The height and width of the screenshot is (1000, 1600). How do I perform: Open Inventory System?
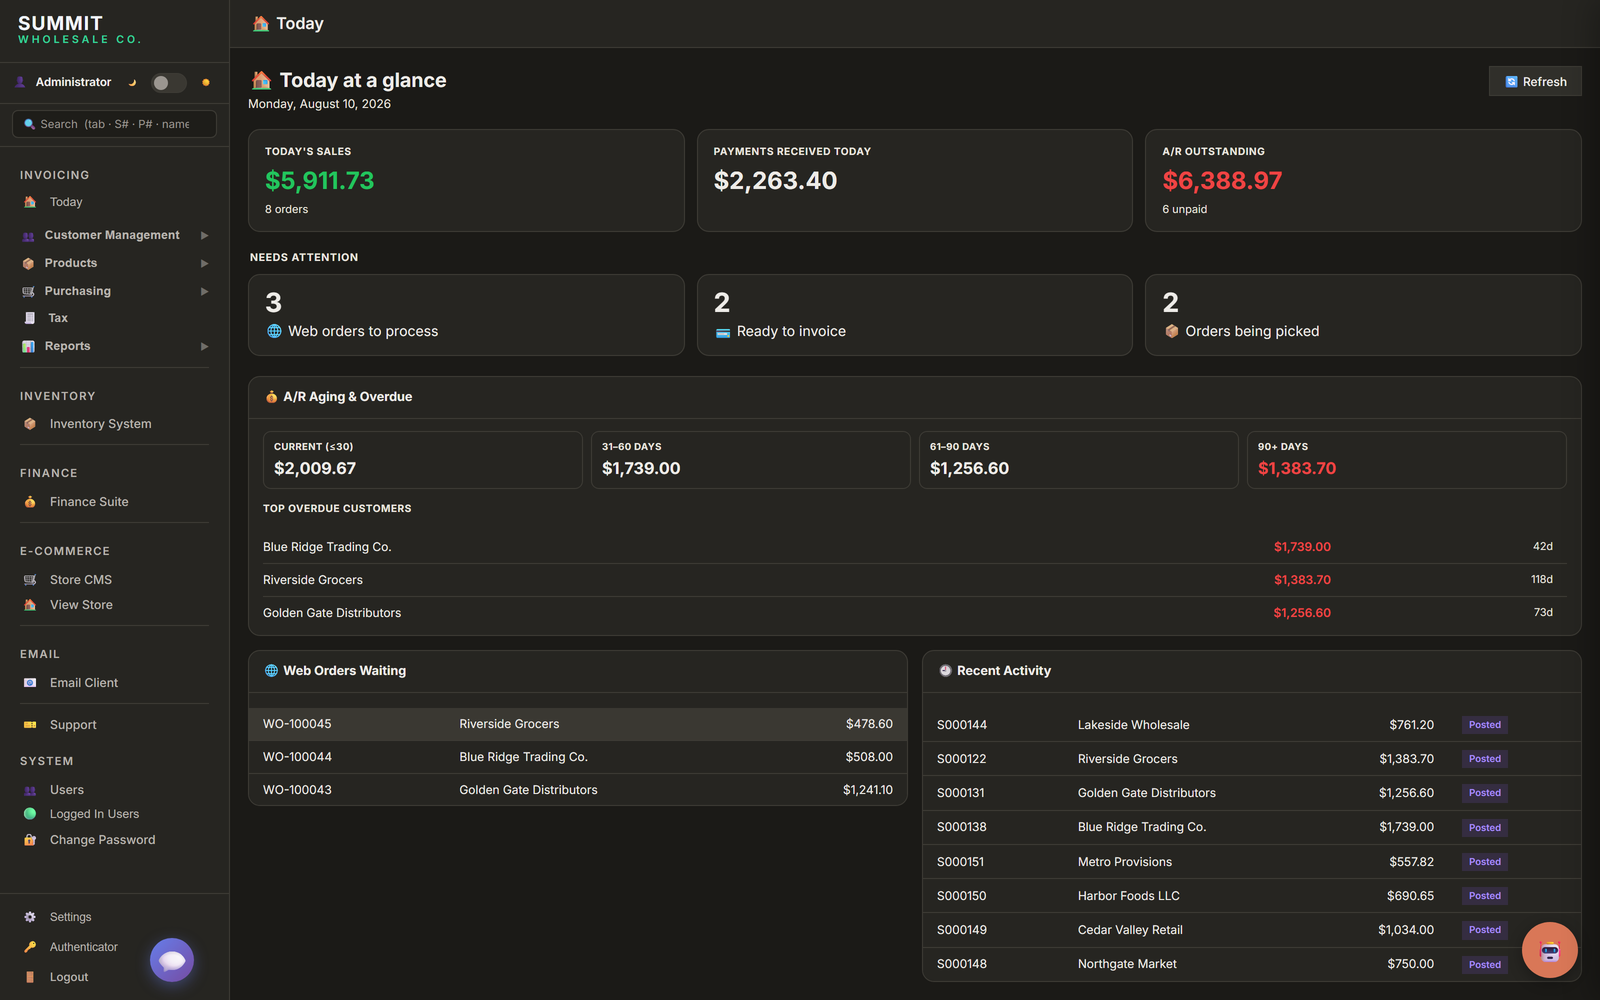click(x=101, y=424)
